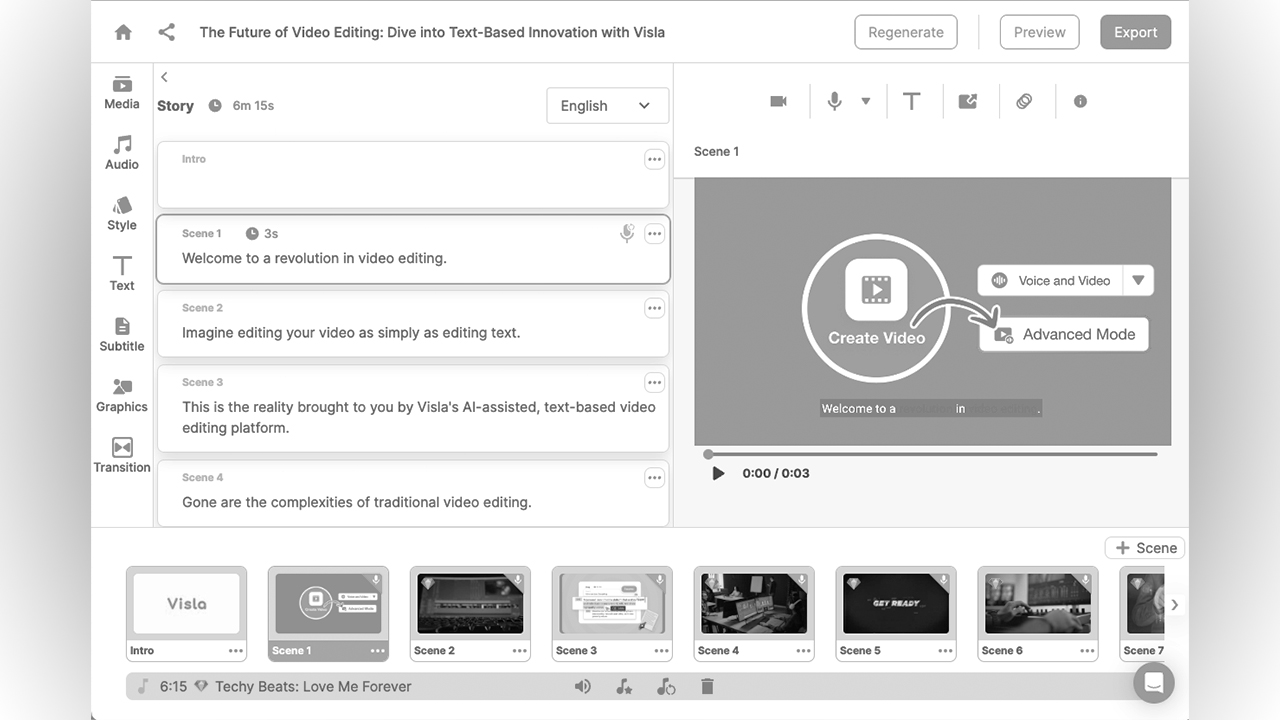
Task: Open more options for Scene 3 story row
Action: [x=654, y=383]
